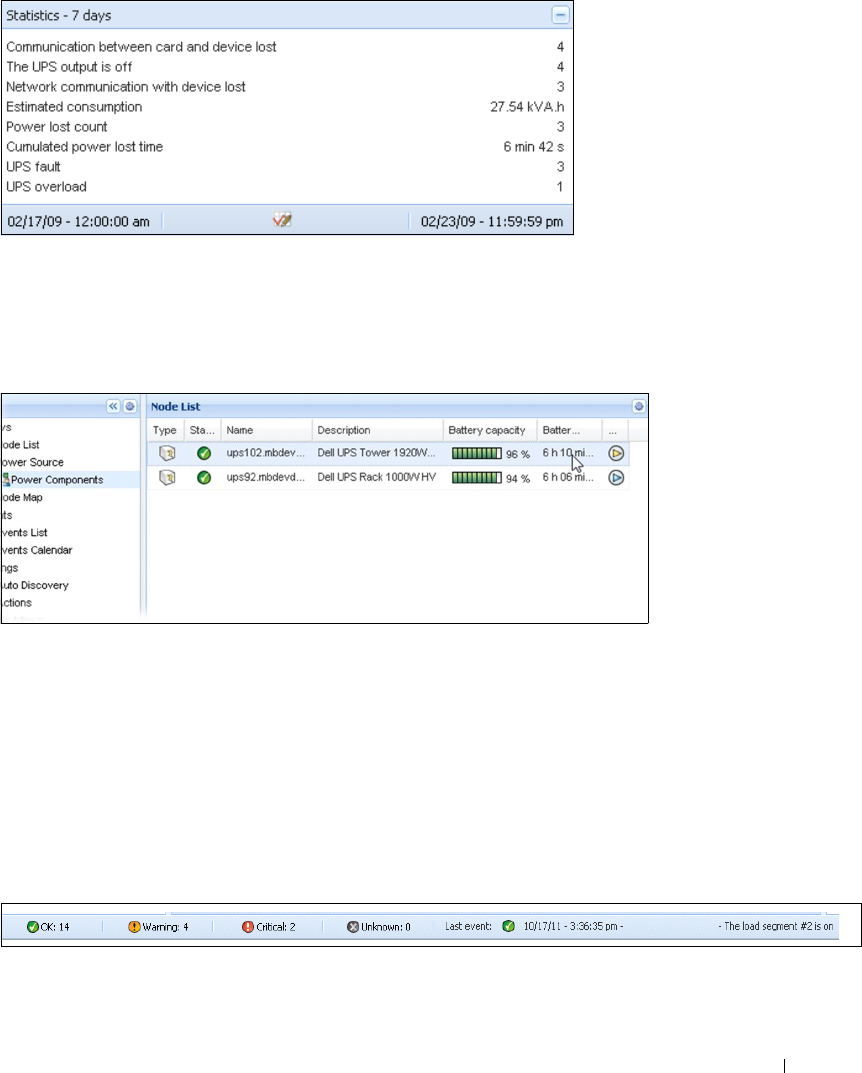Click the 'UPS fault' statistic row
862x1073 pixels.
click(x=287, y=167)
